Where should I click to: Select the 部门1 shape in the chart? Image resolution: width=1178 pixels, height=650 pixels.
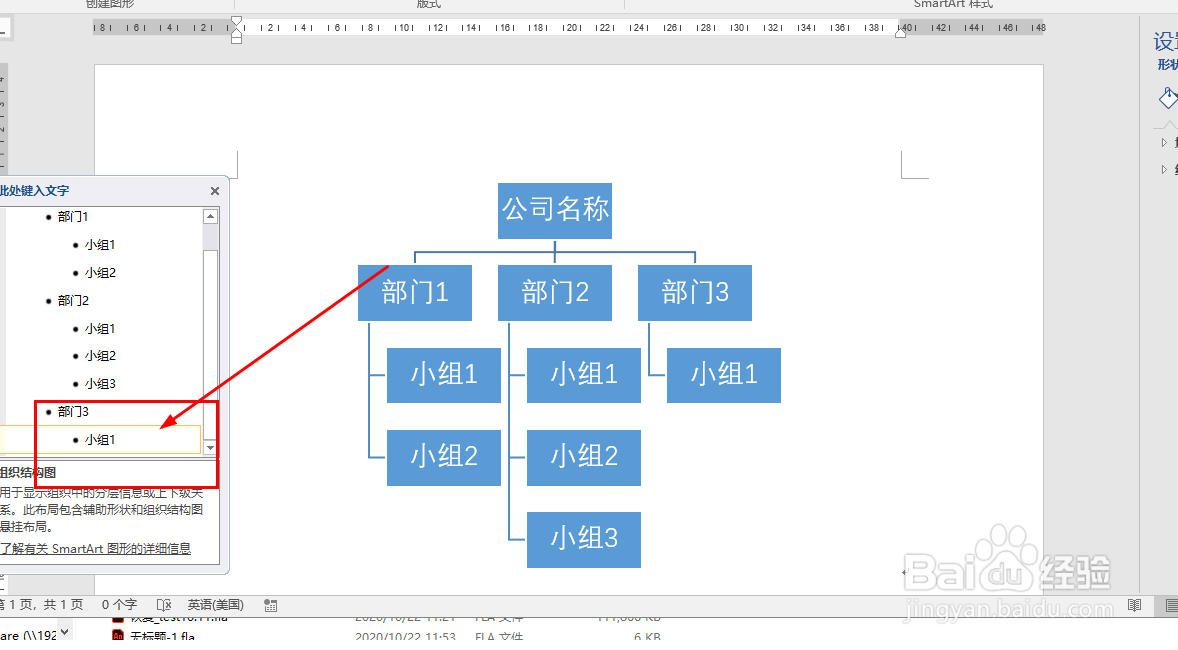pos(415,292)
